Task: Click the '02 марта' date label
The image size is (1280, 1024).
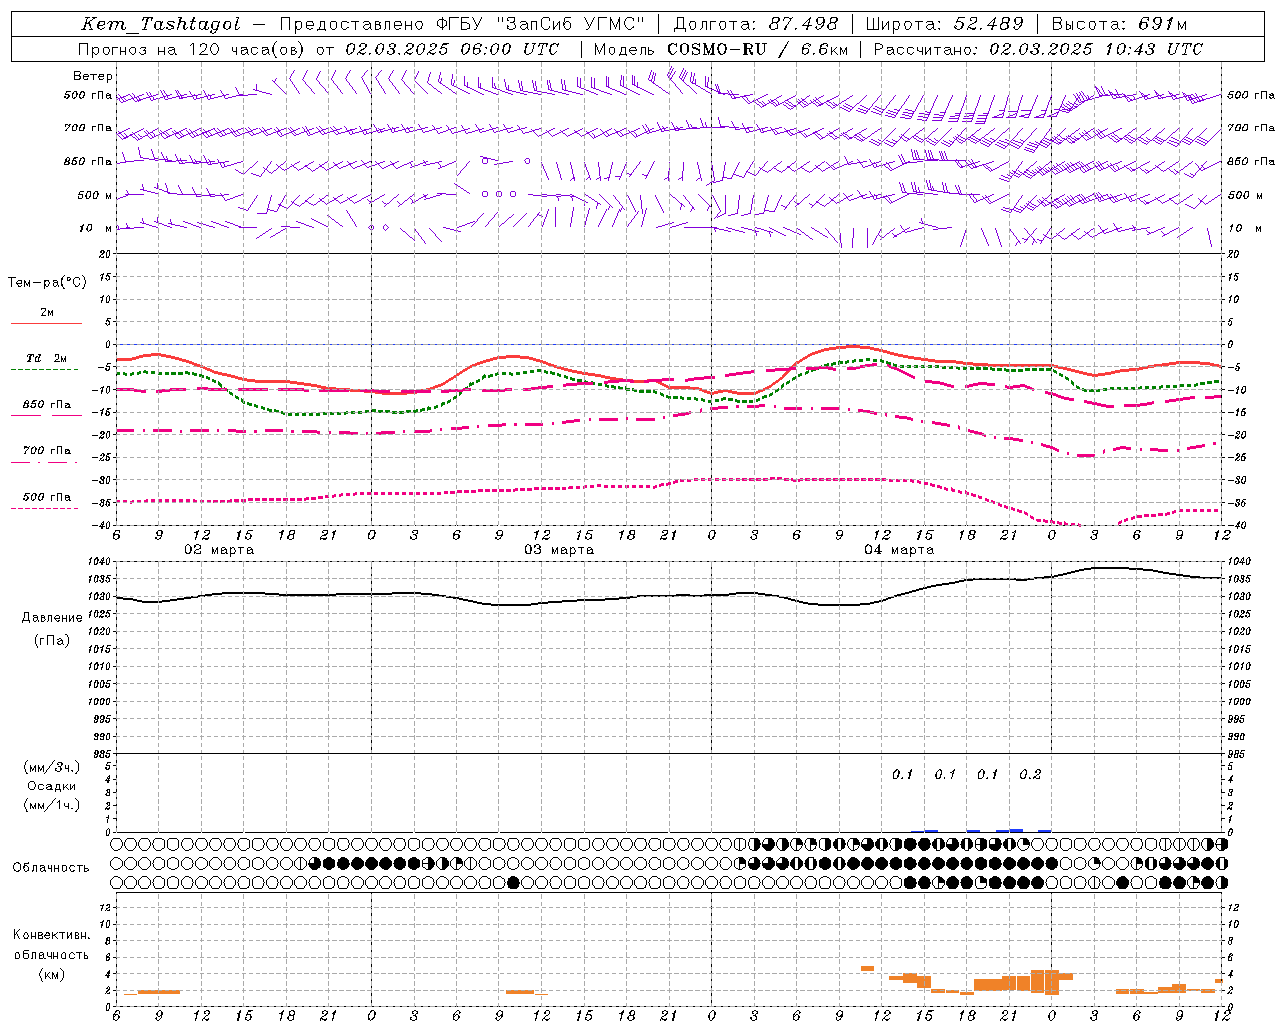Action: [x=219, y=550]
